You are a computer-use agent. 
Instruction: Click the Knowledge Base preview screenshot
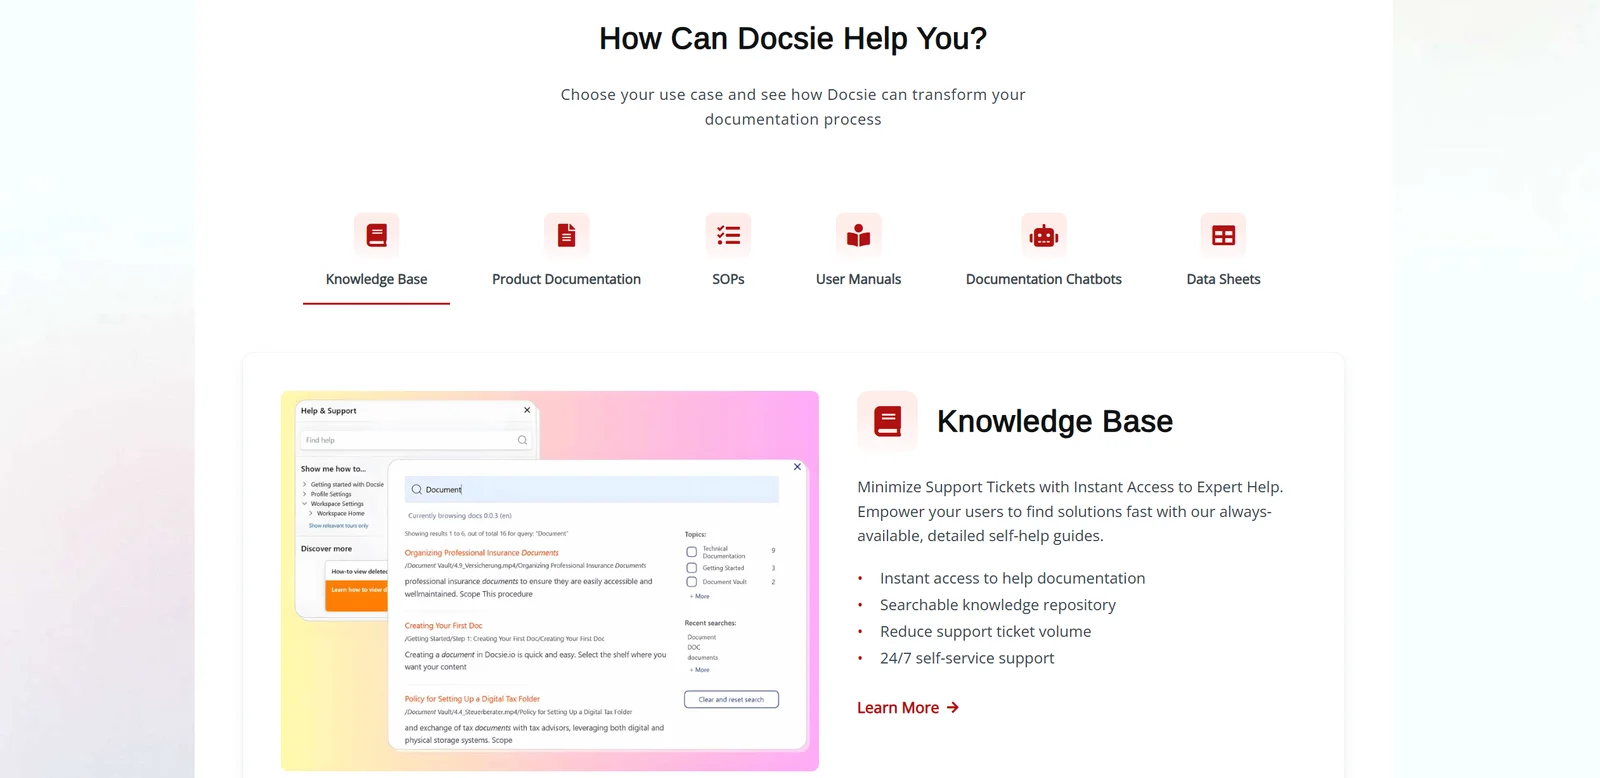550,580
